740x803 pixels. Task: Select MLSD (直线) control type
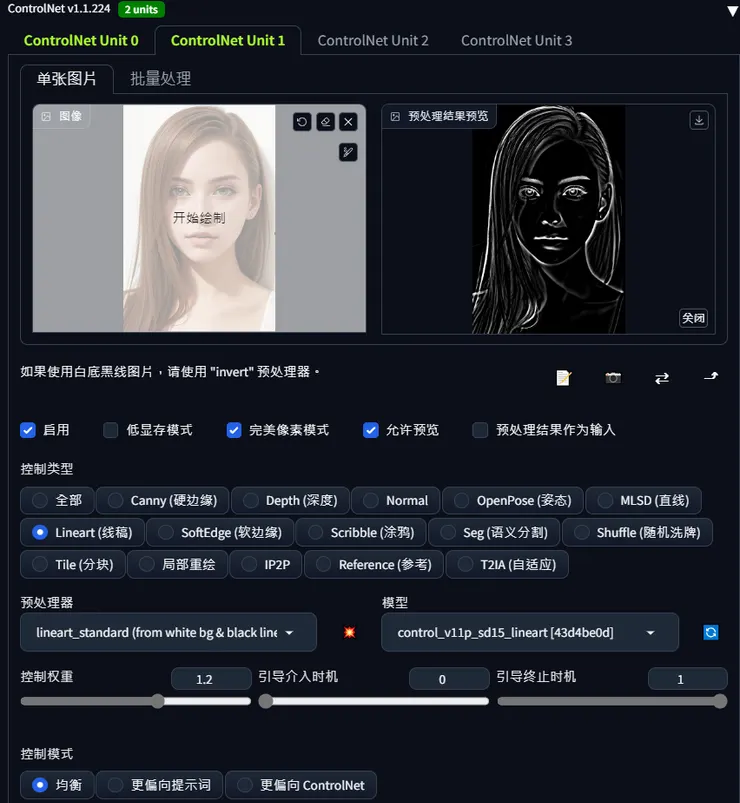(644, 500)
